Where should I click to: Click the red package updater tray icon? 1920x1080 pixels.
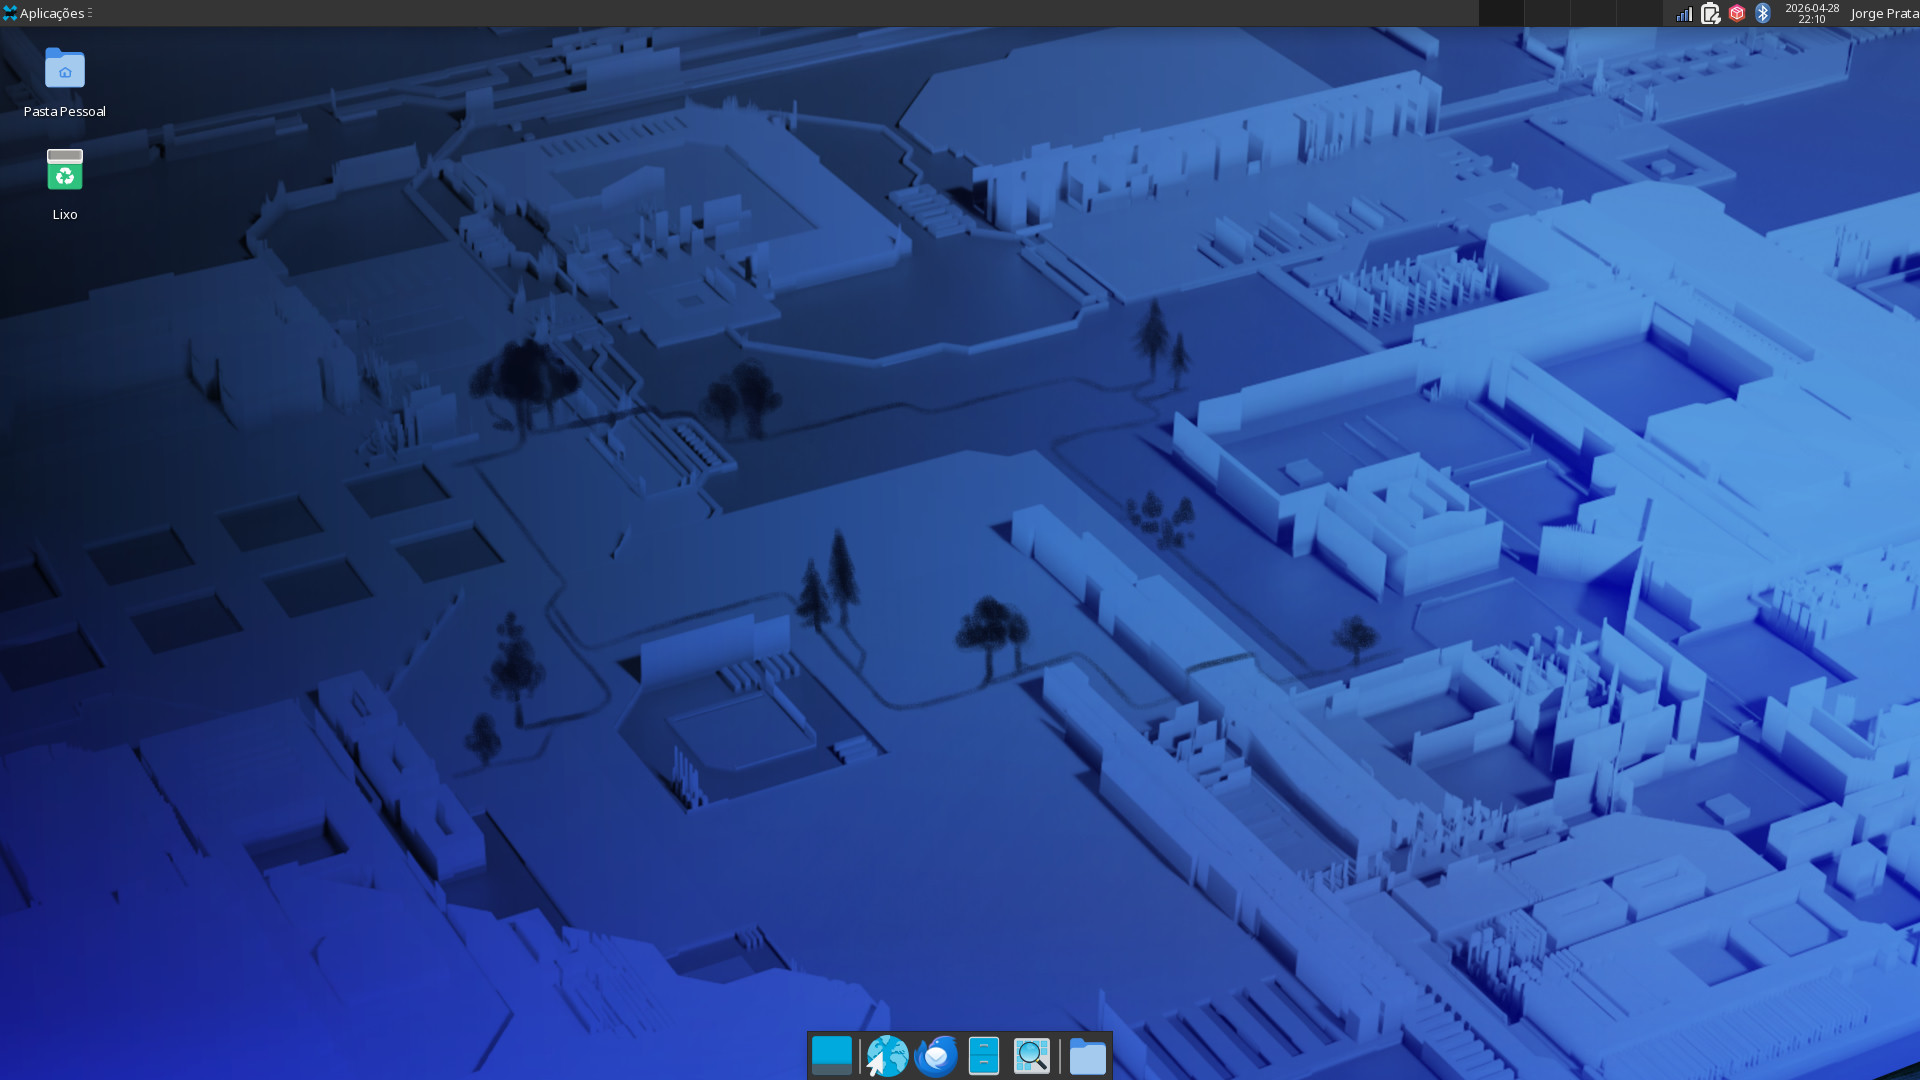point(1737,13)
